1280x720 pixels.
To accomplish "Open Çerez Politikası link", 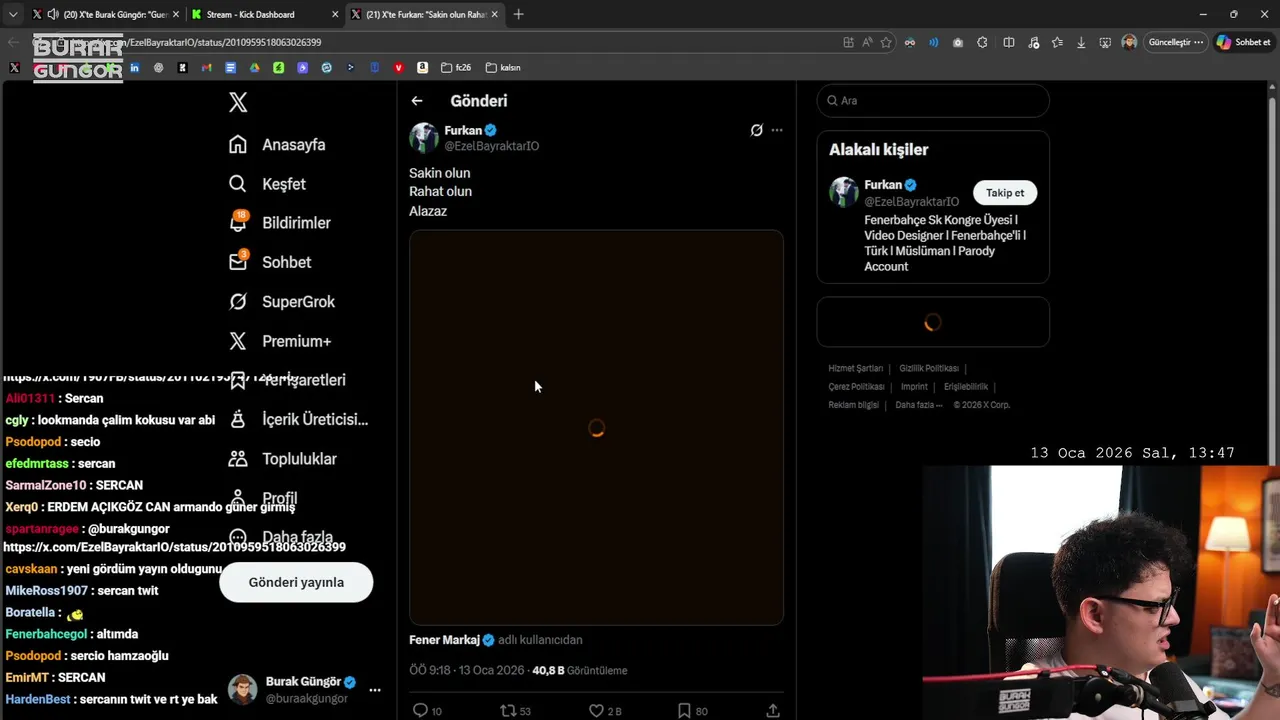I will pos(857,387).
